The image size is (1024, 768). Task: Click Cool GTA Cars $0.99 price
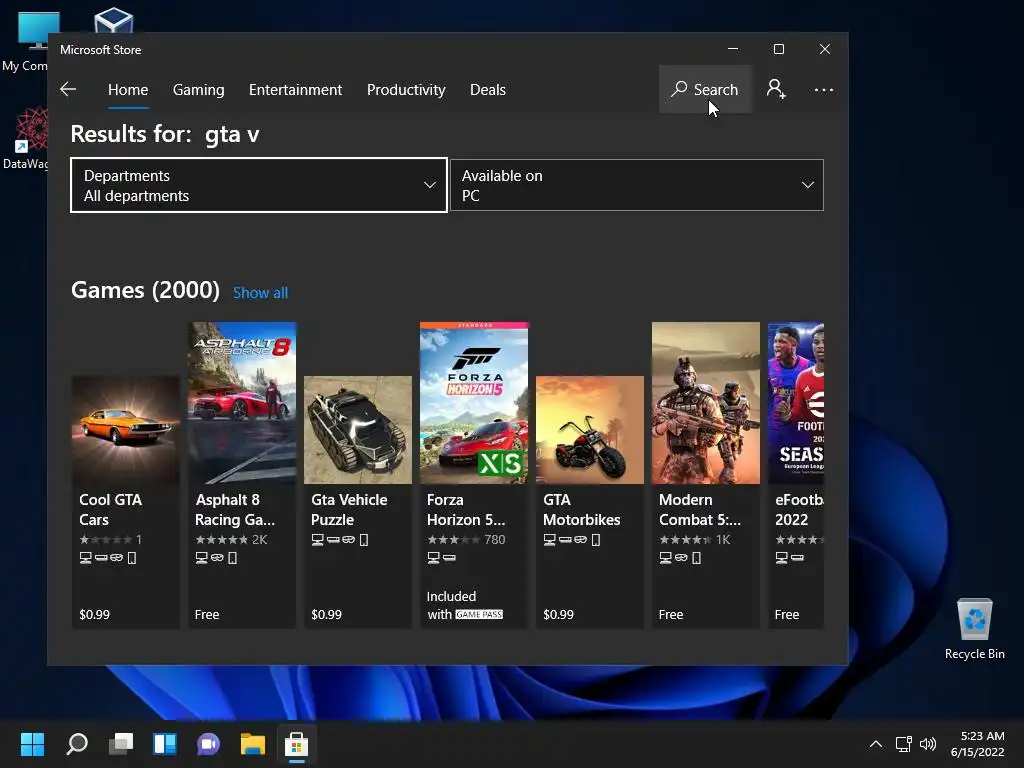(x=95, y=615)
